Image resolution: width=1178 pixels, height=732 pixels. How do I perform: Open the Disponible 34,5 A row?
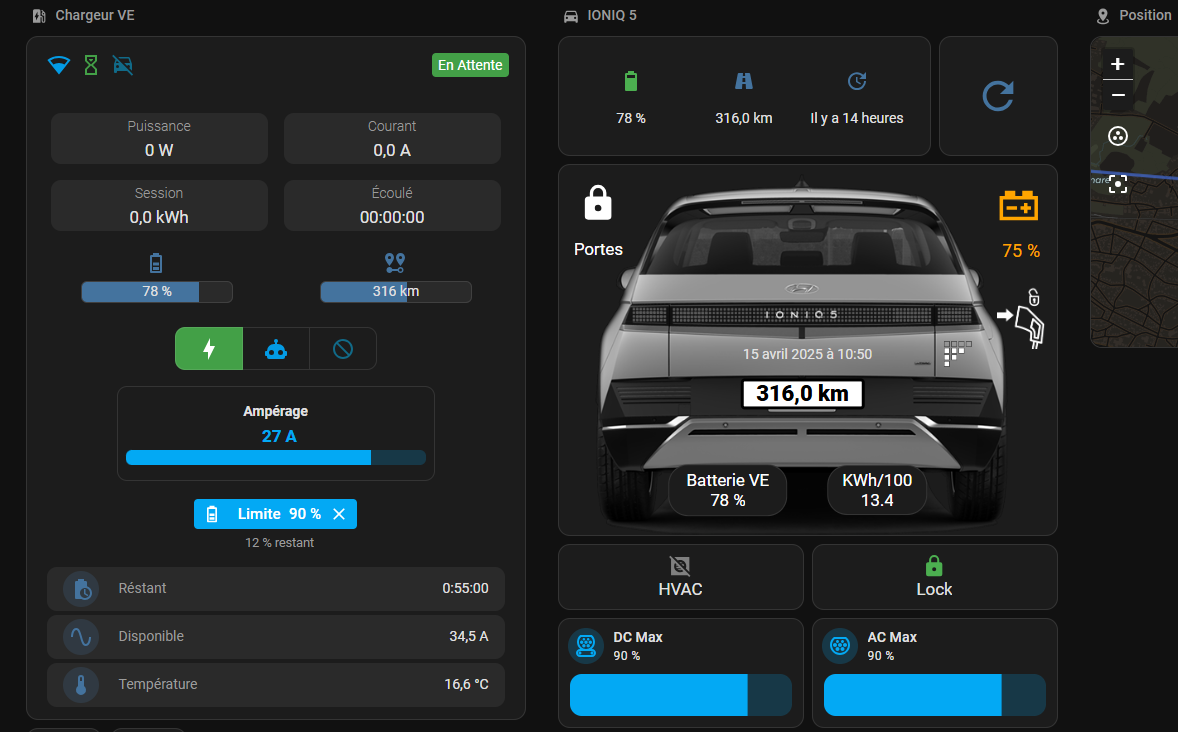click(x=276, y=637)
